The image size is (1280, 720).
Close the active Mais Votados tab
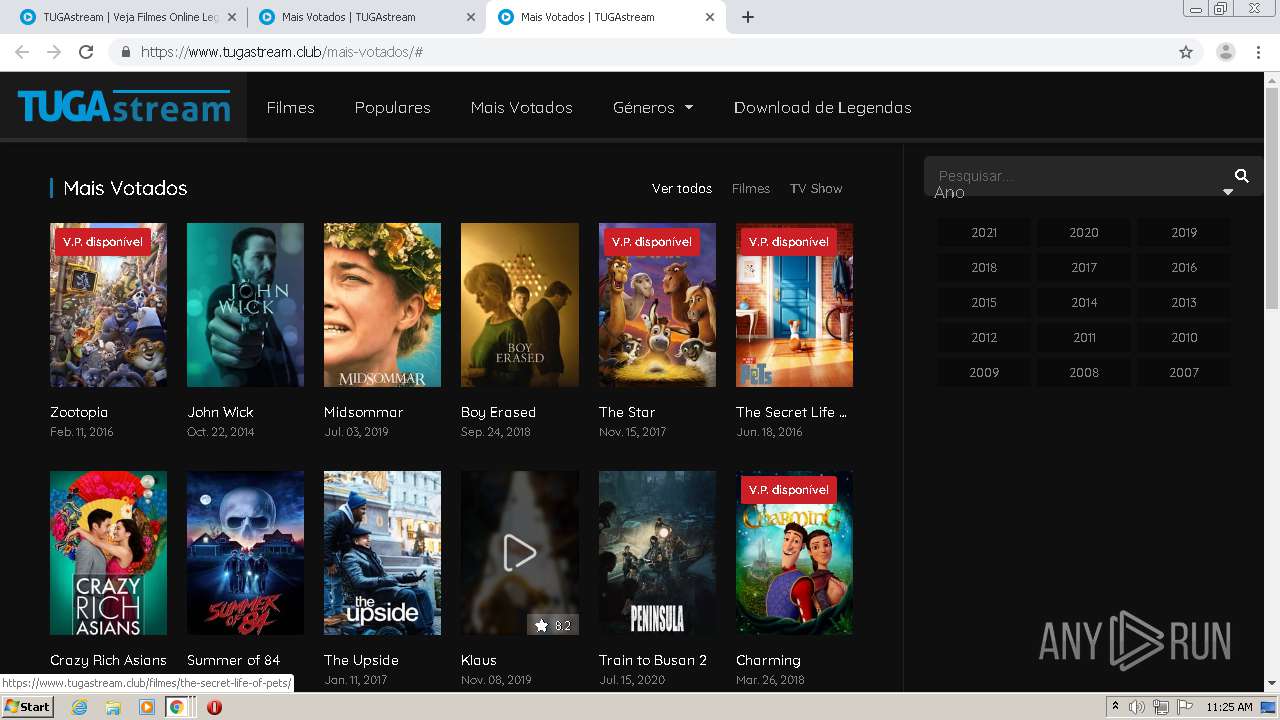click(x=710, y=17)
